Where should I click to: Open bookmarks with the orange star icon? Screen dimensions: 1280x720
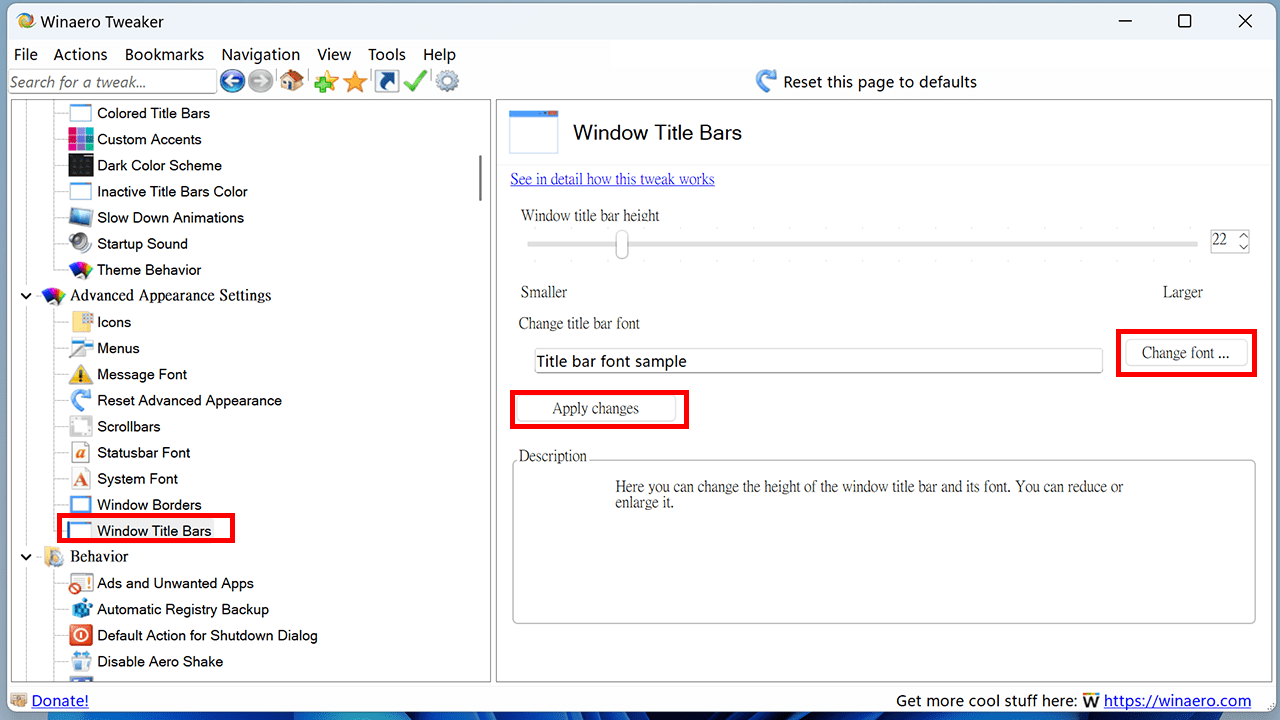tap(355, 82)
